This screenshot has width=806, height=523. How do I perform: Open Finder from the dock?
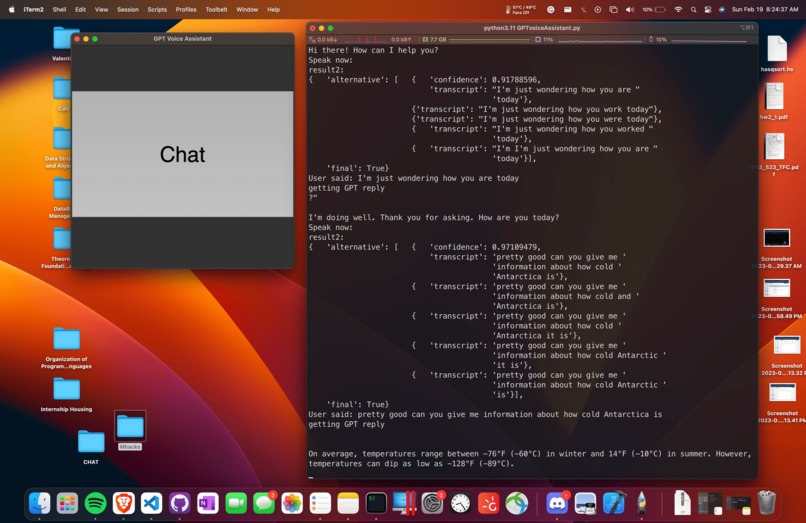[40, 503]
